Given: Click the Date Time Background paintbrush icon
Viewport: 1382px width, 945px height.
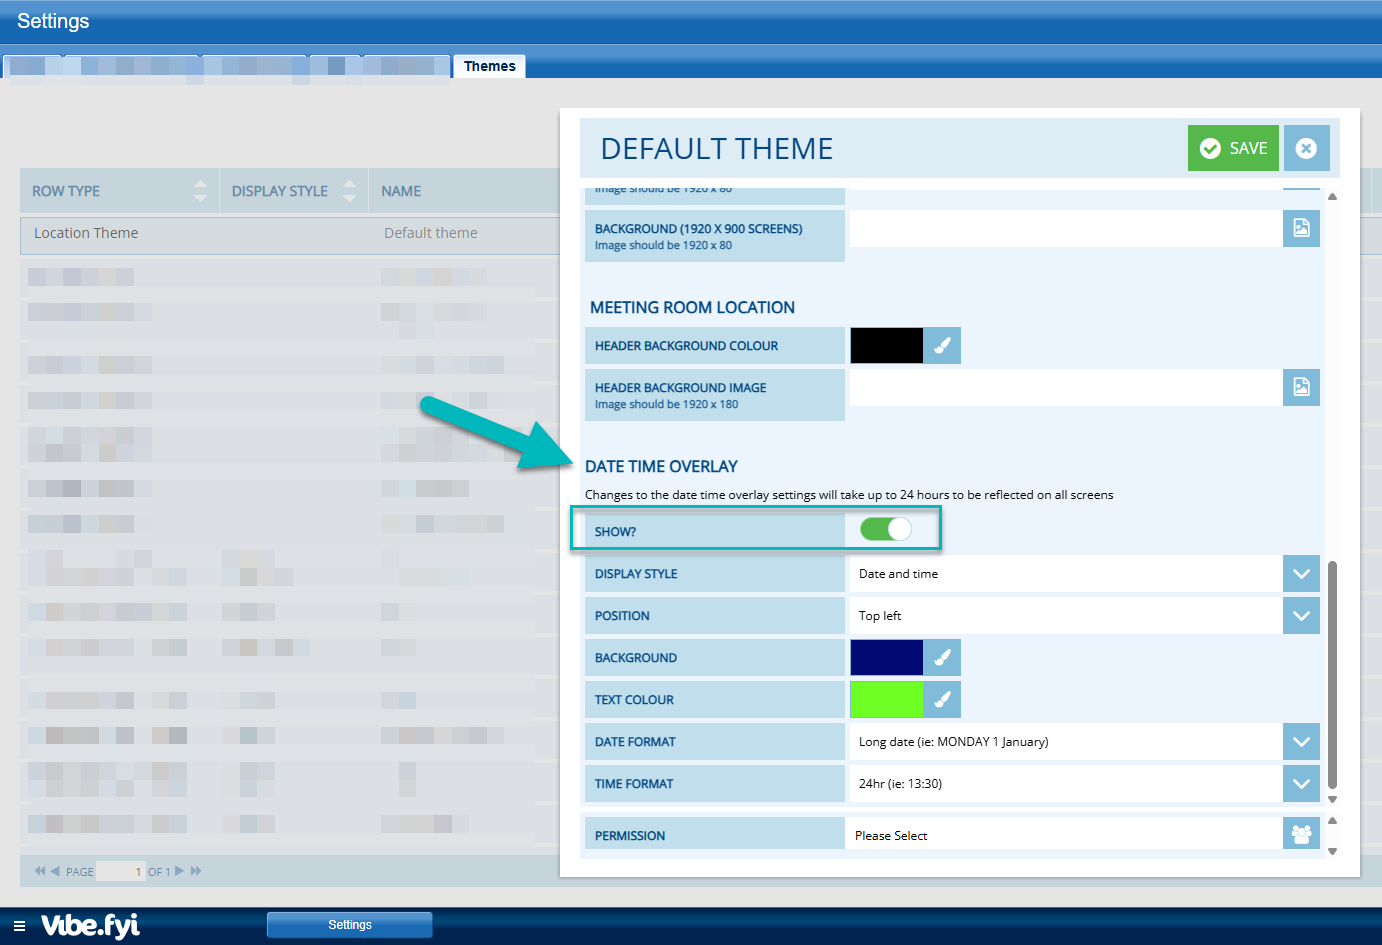Looking at the screenshot, I should (x=942, y=658).
